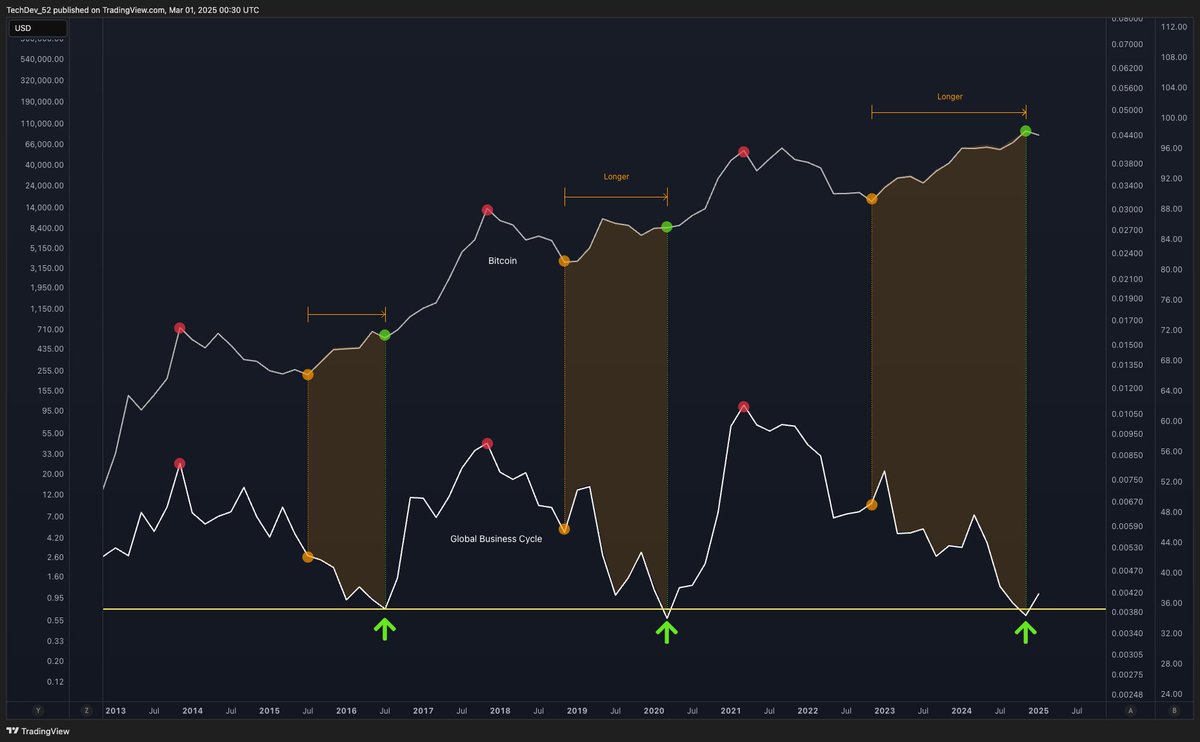Click the green arrow near 2025
Image resolution: width=1200 pixels, height=742 pixels.
(x=1025, y=630)
